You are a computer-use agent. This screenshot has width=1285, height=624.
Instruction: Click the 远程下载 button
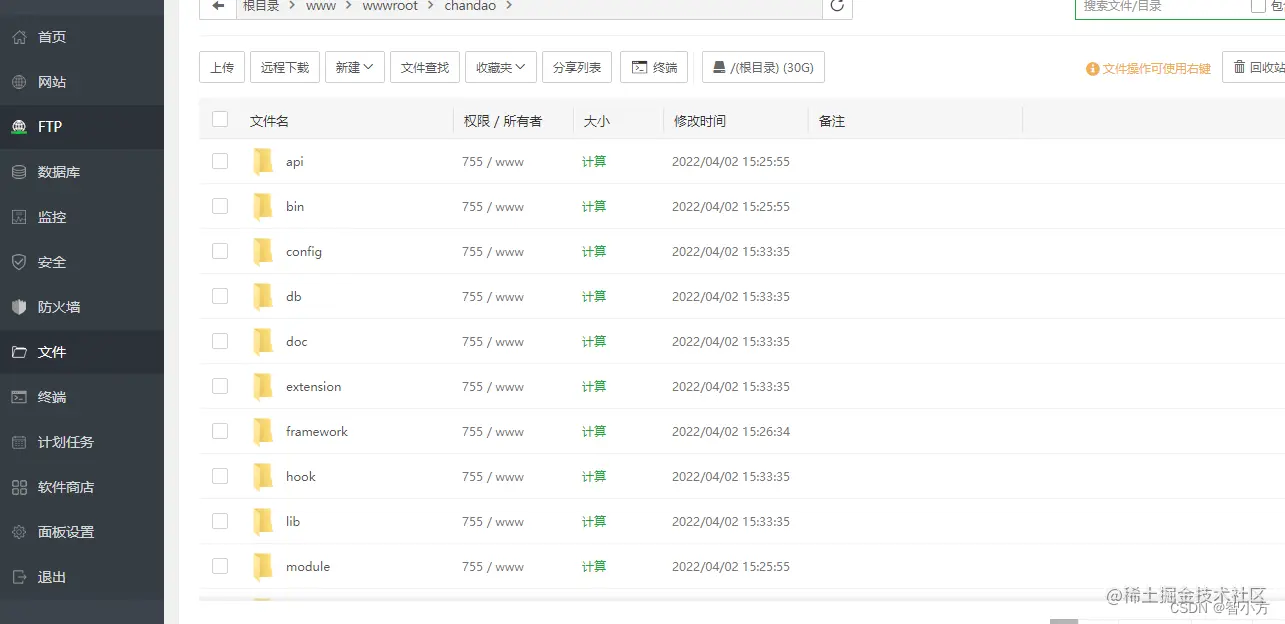(x=285, y=67)
